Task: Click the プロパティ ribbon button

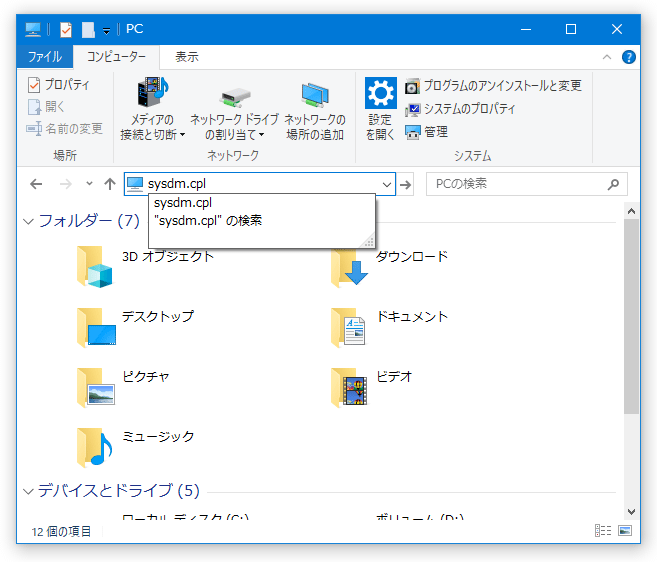Action: [58, 85]
